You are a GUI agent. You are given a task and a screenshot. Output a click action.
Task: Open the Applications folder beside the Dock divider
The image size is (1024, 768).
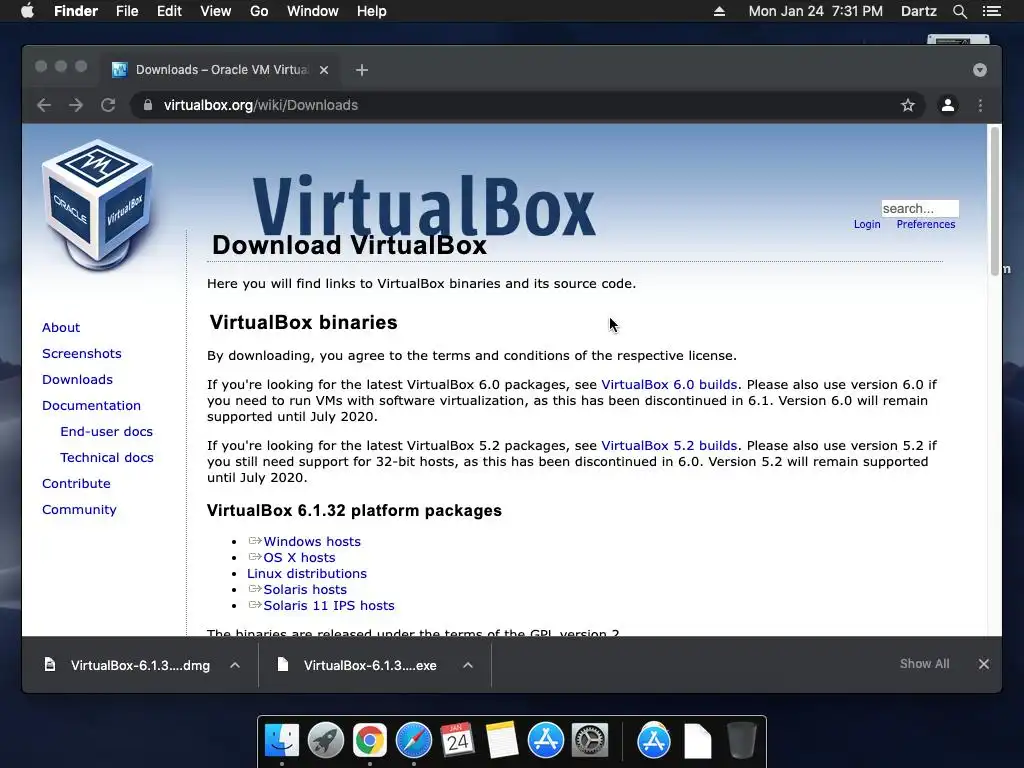click(654, 741)
